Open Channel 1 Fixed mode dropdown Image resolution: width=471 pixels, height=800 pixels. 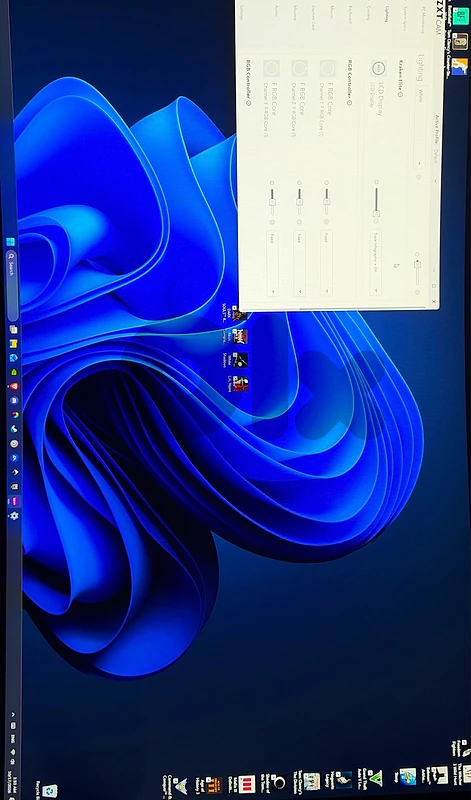(326, 262)
